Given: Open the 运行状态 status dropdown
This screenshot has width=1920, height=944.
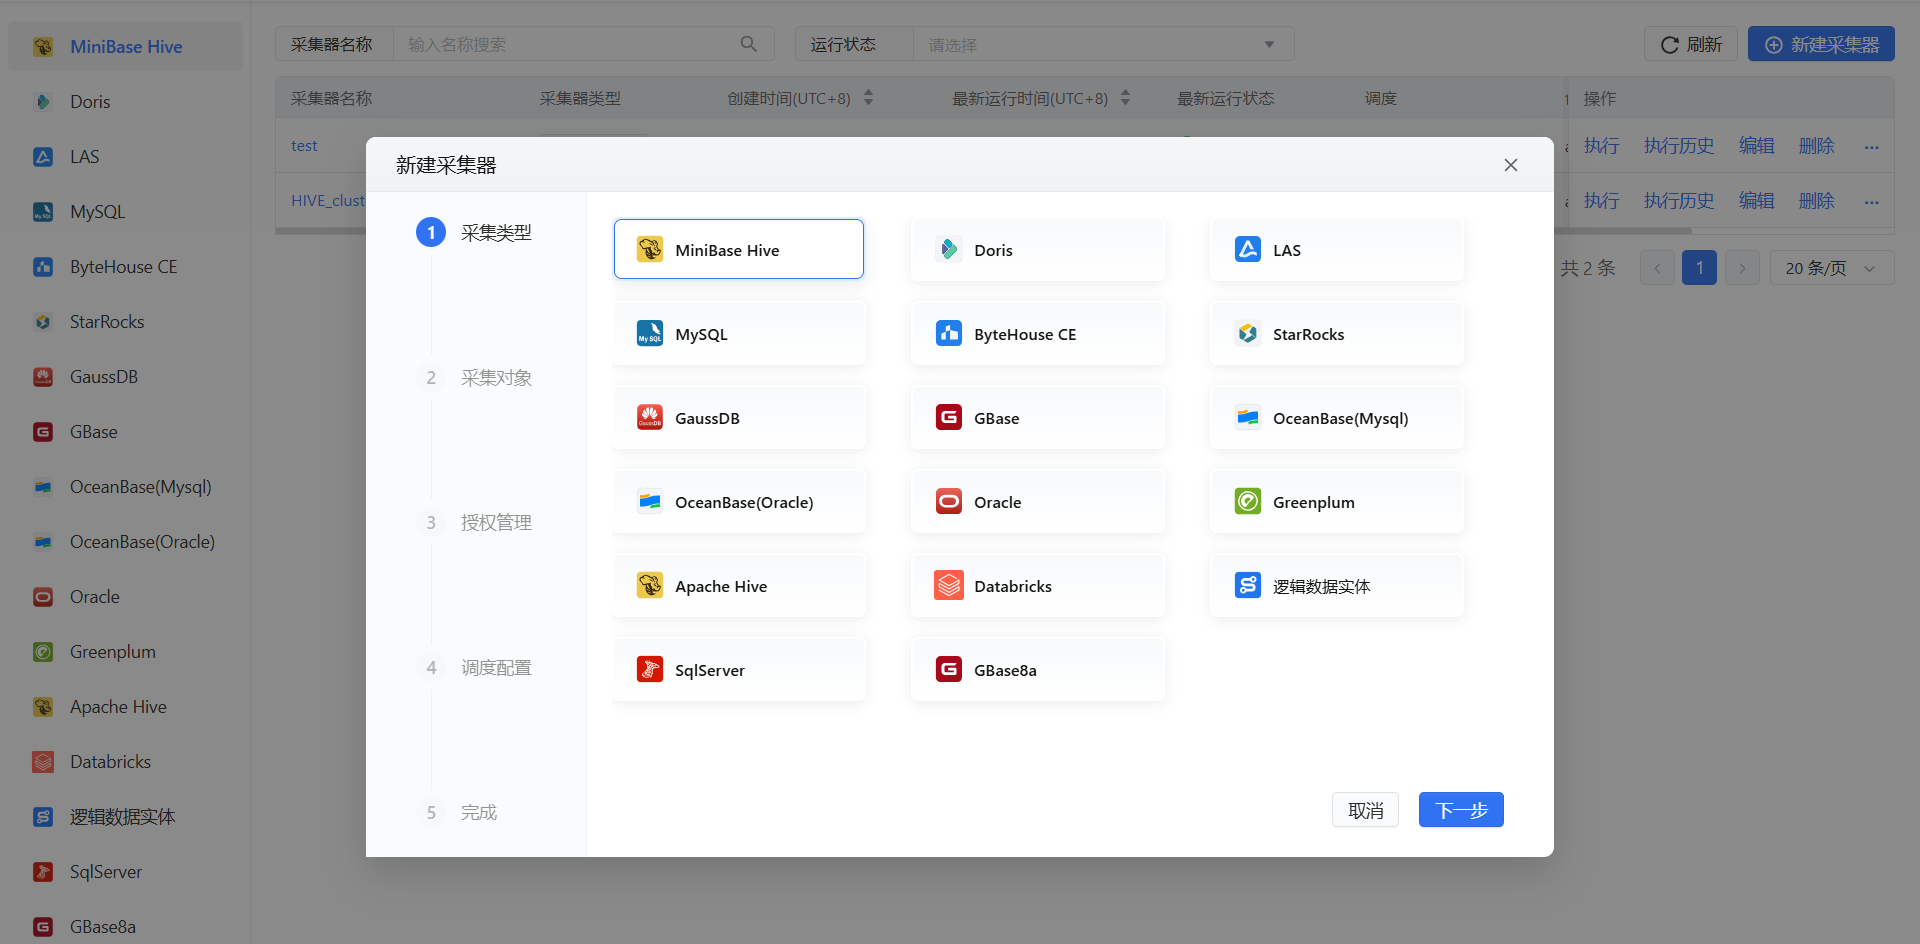Looking at the screenshot, I should click(x=1102, y=45).
